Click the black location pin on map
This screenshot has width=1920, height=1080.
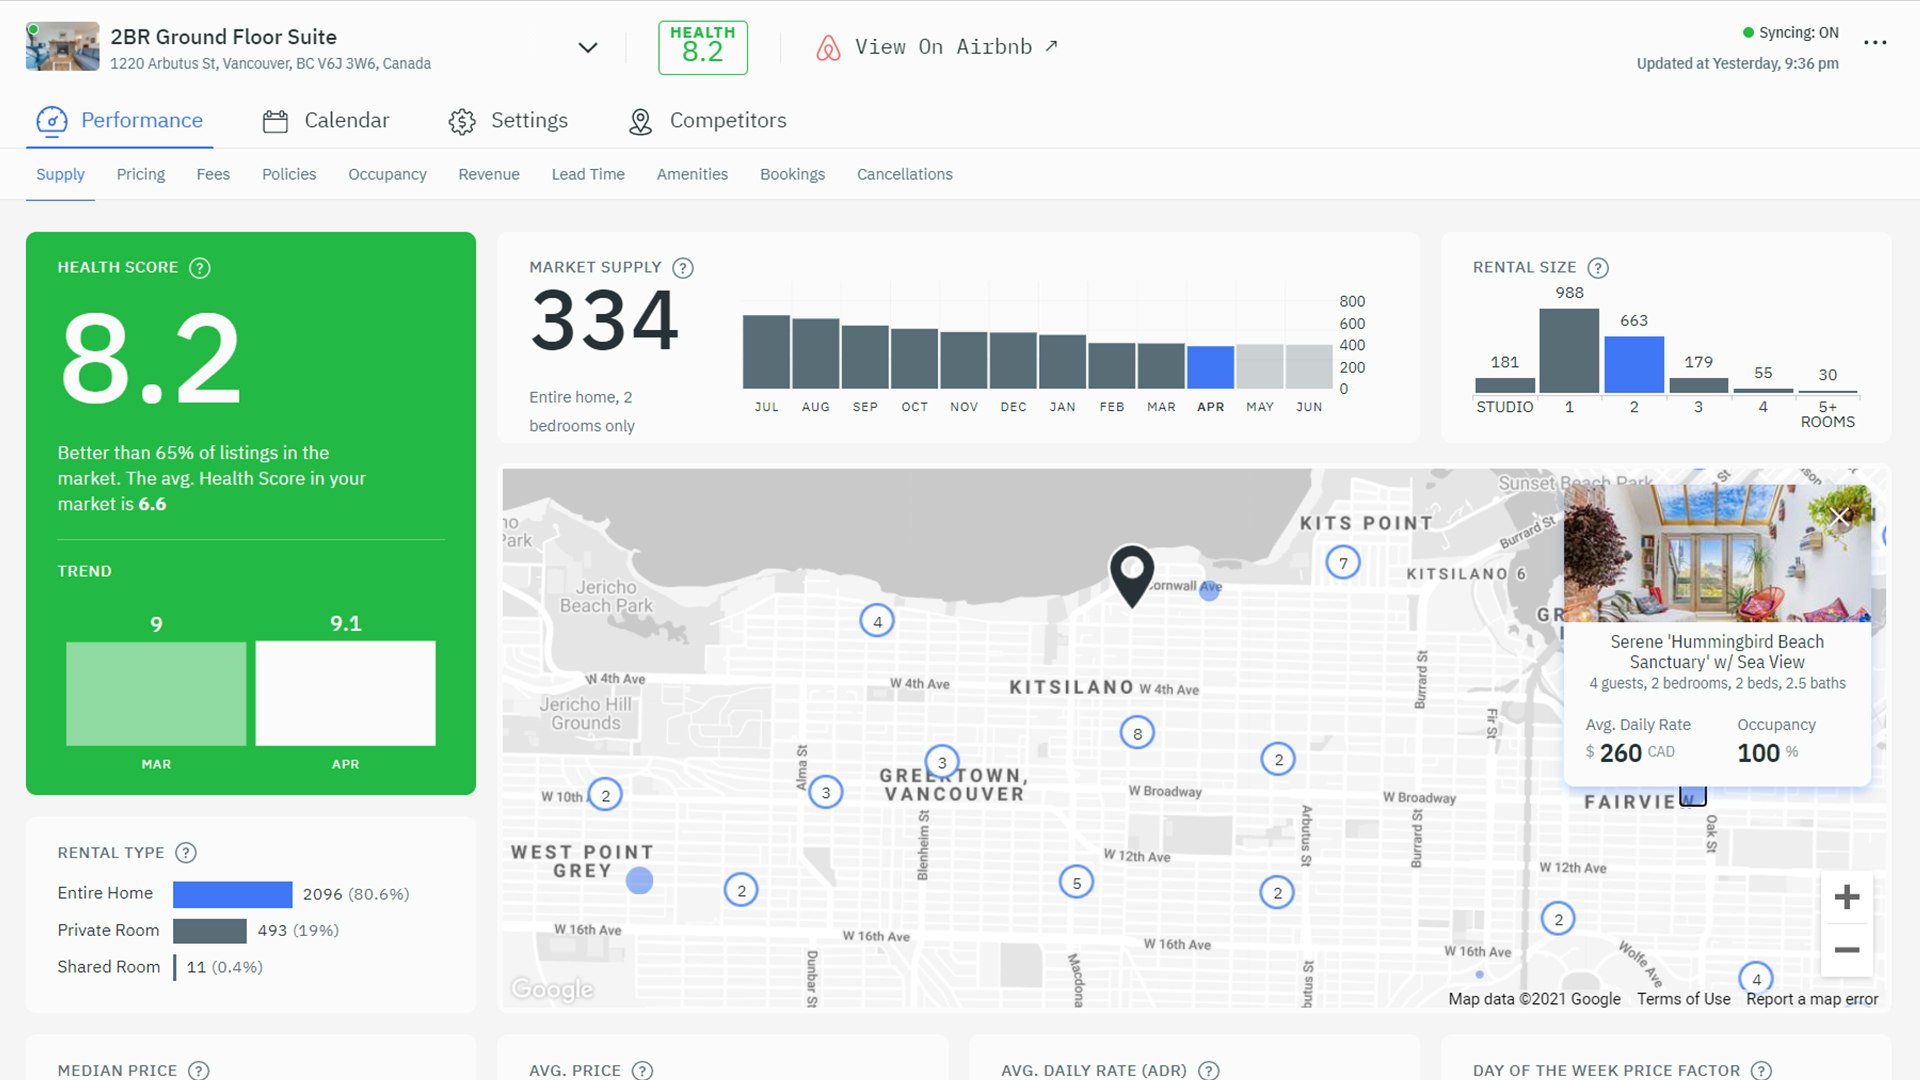click(x=1132, y=574)
